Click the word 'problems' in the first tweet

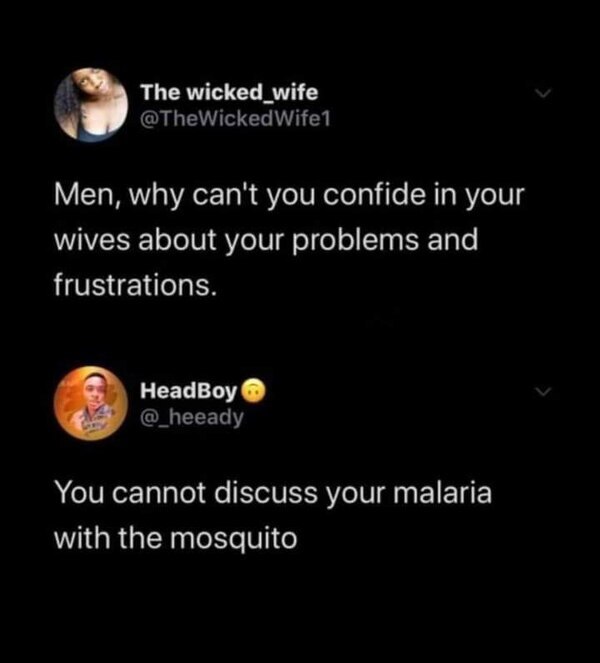pos(355,241)
